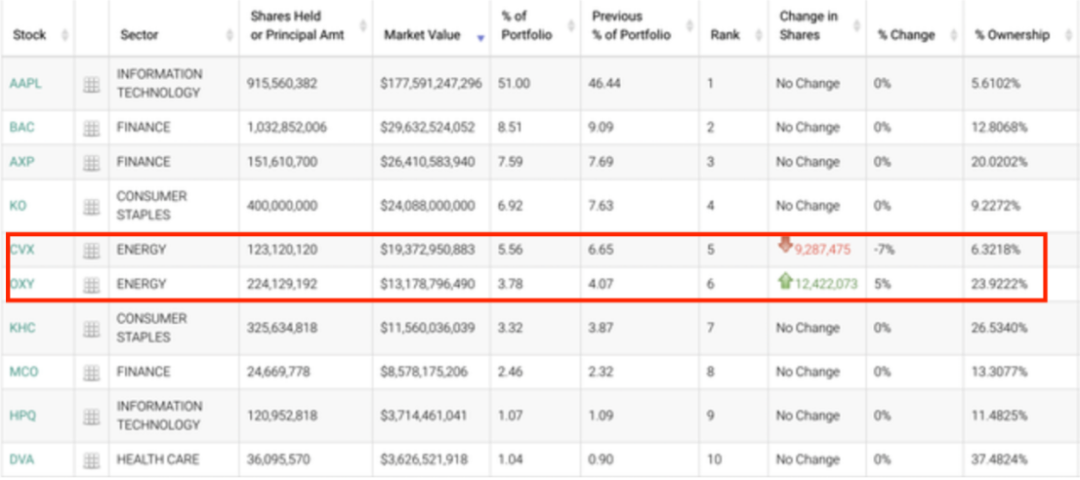Select portfolio percent 51.00
1080x480 pixels.
tap(514, 84)
